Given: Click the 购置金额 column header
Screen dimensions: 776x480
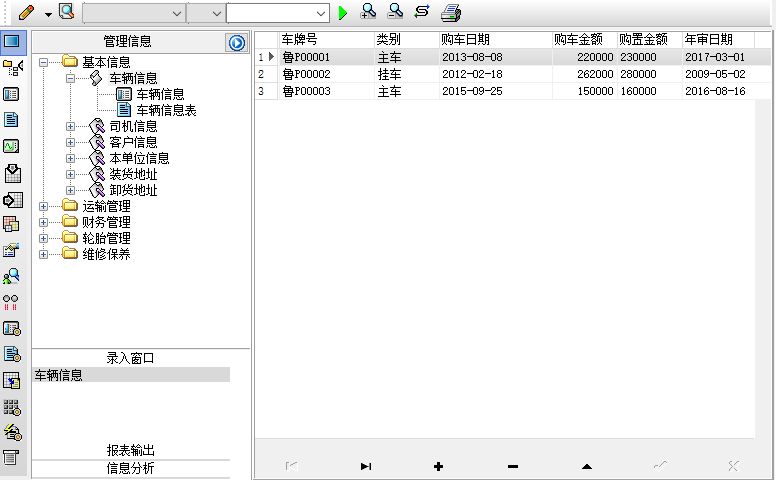Looking at the screenshot, I should (649, 40).
